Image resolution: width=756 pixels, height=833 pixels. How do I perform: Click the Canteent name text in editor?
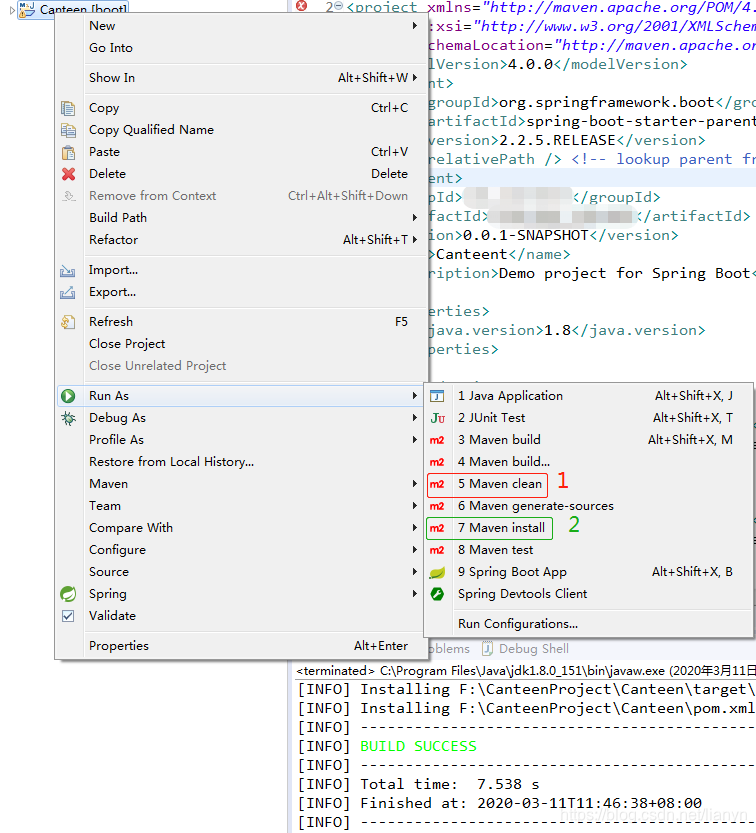click(472, 254)
